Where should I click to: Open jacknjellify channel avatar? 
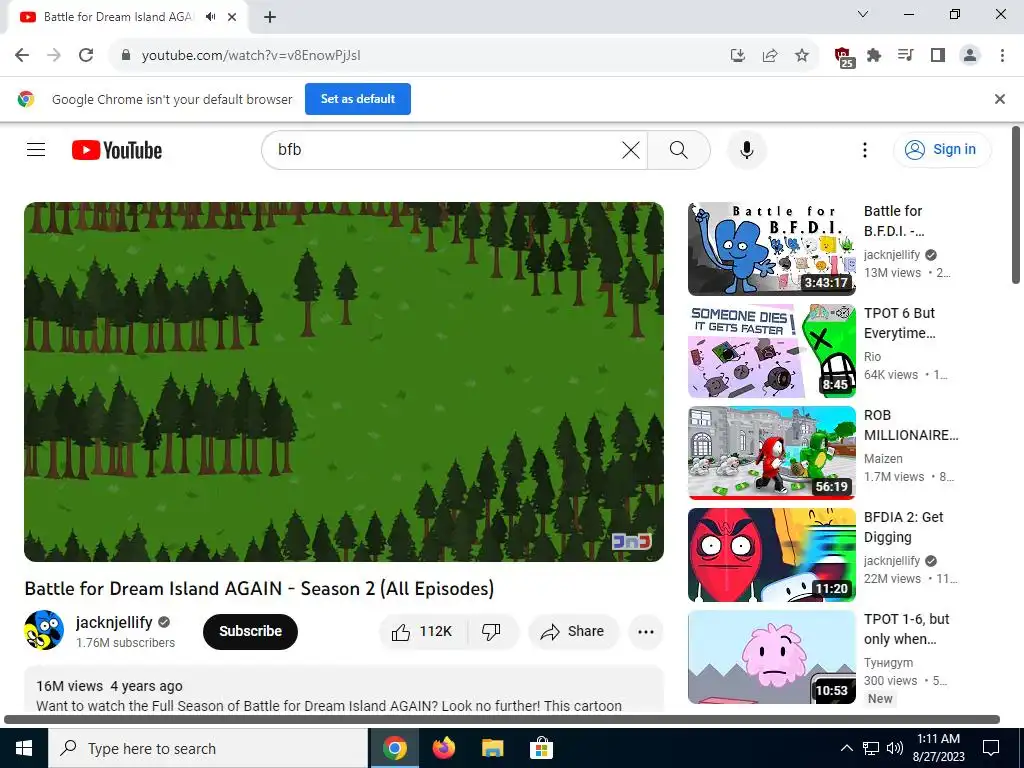tap(44, 630)
